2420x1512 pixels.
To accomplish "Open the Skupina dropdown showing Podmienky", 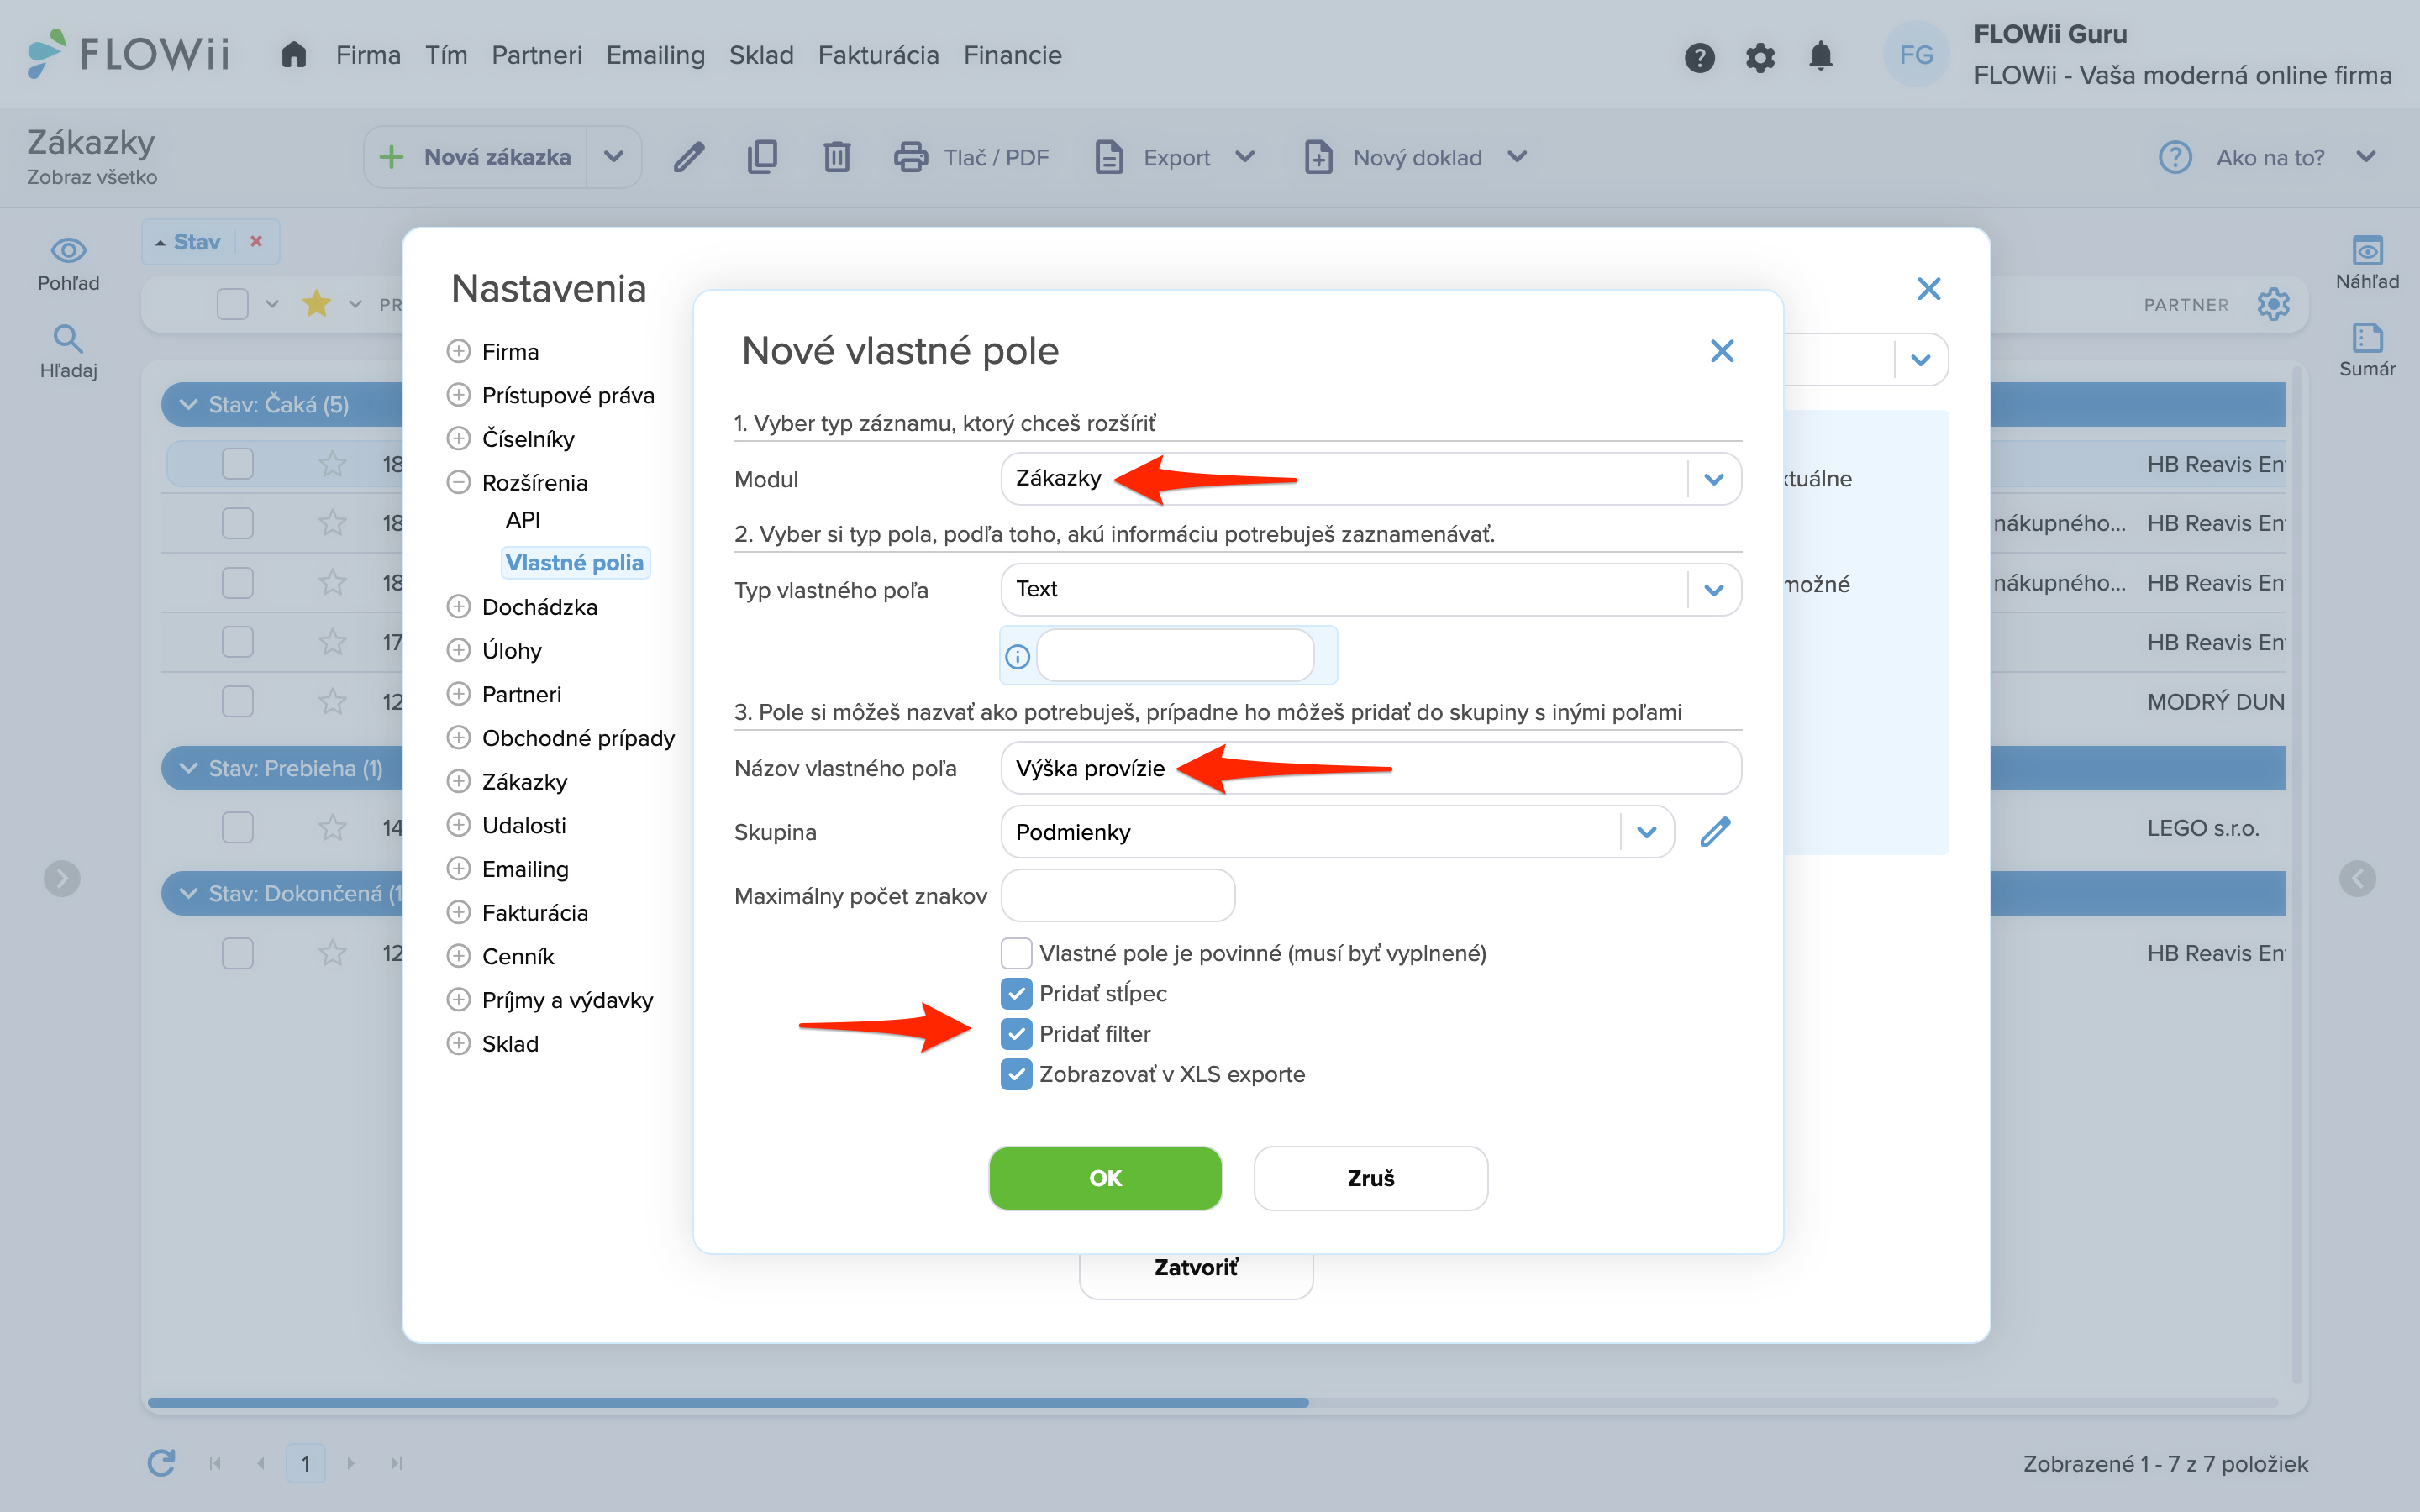I will pyautogui.click(x=1337, y=832).
